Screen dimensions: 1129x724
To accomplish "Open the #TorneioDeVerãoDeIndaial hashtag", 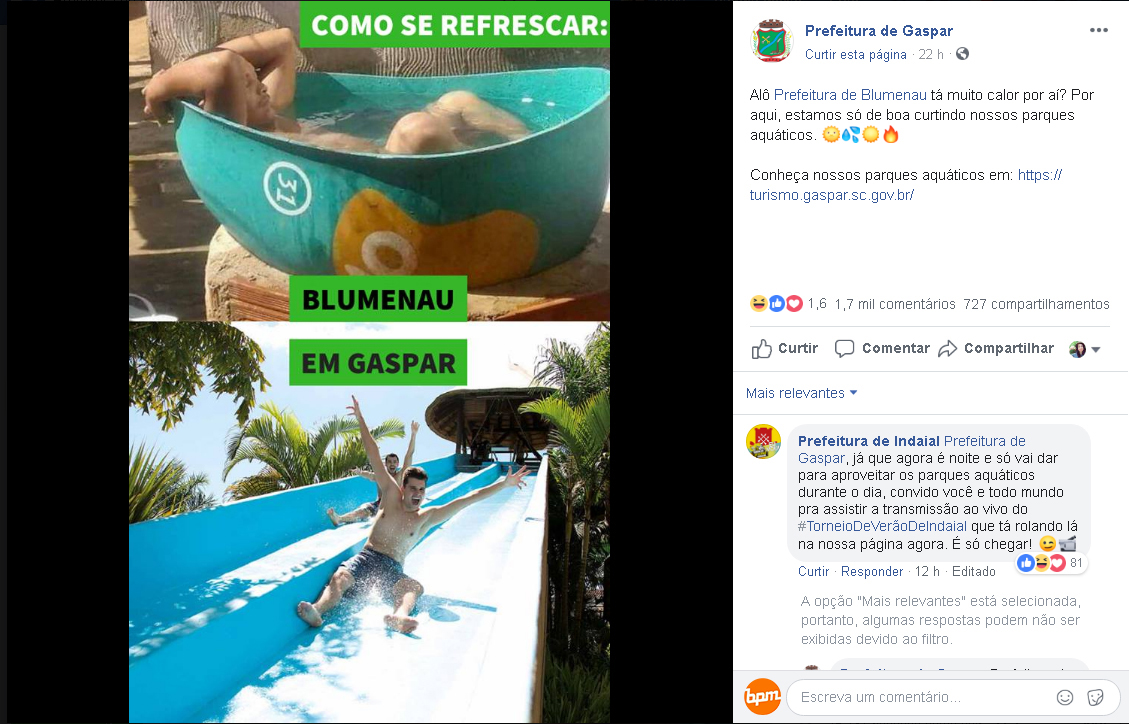I will coord(882,526).
